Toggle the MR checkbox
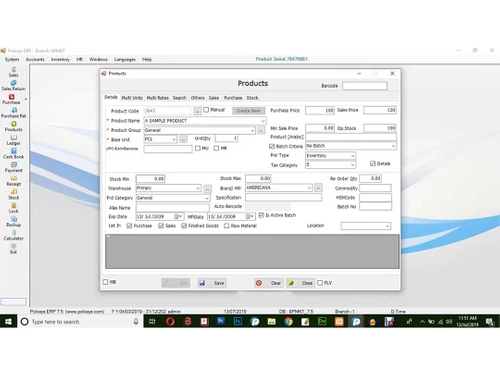 pos(216,148)
